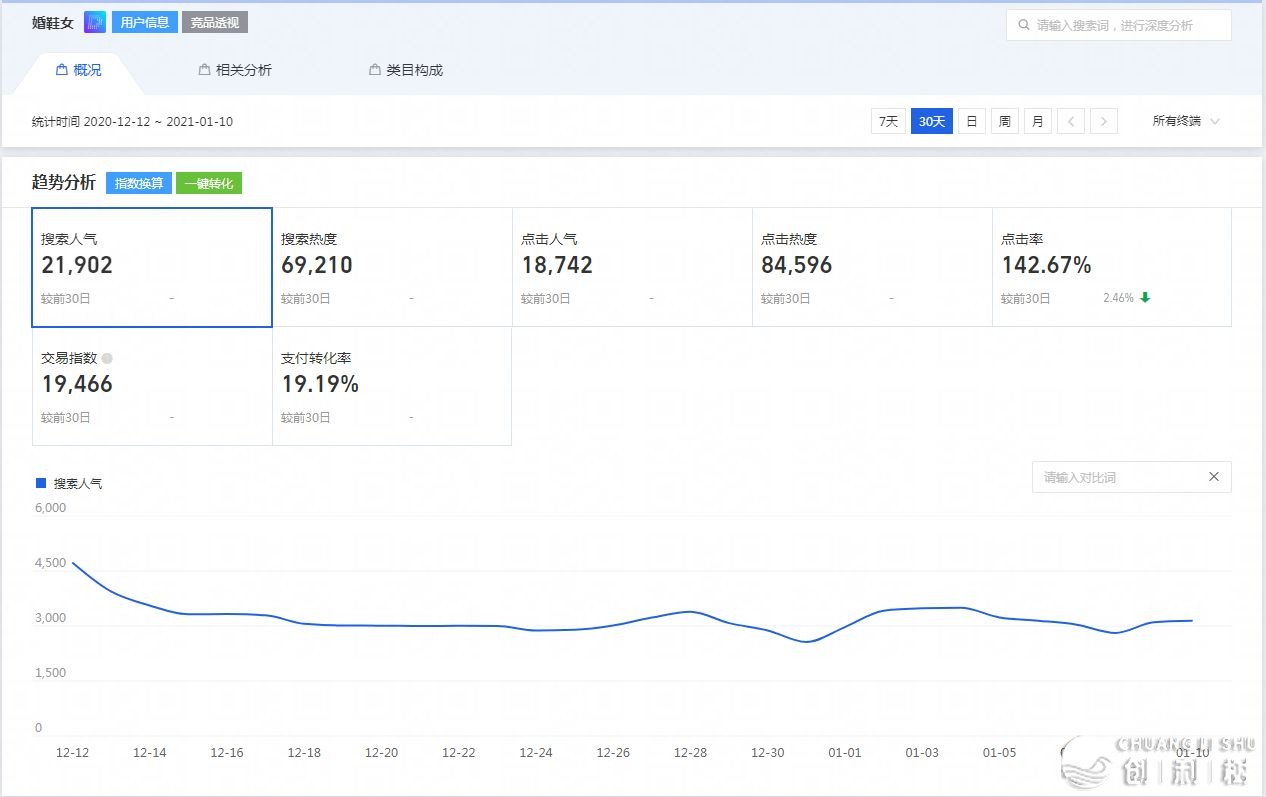The height and width of the screenshot is (797, 1266).
Task: Select the 搜索热度 metric card
Action: click(x=392, y=267)
